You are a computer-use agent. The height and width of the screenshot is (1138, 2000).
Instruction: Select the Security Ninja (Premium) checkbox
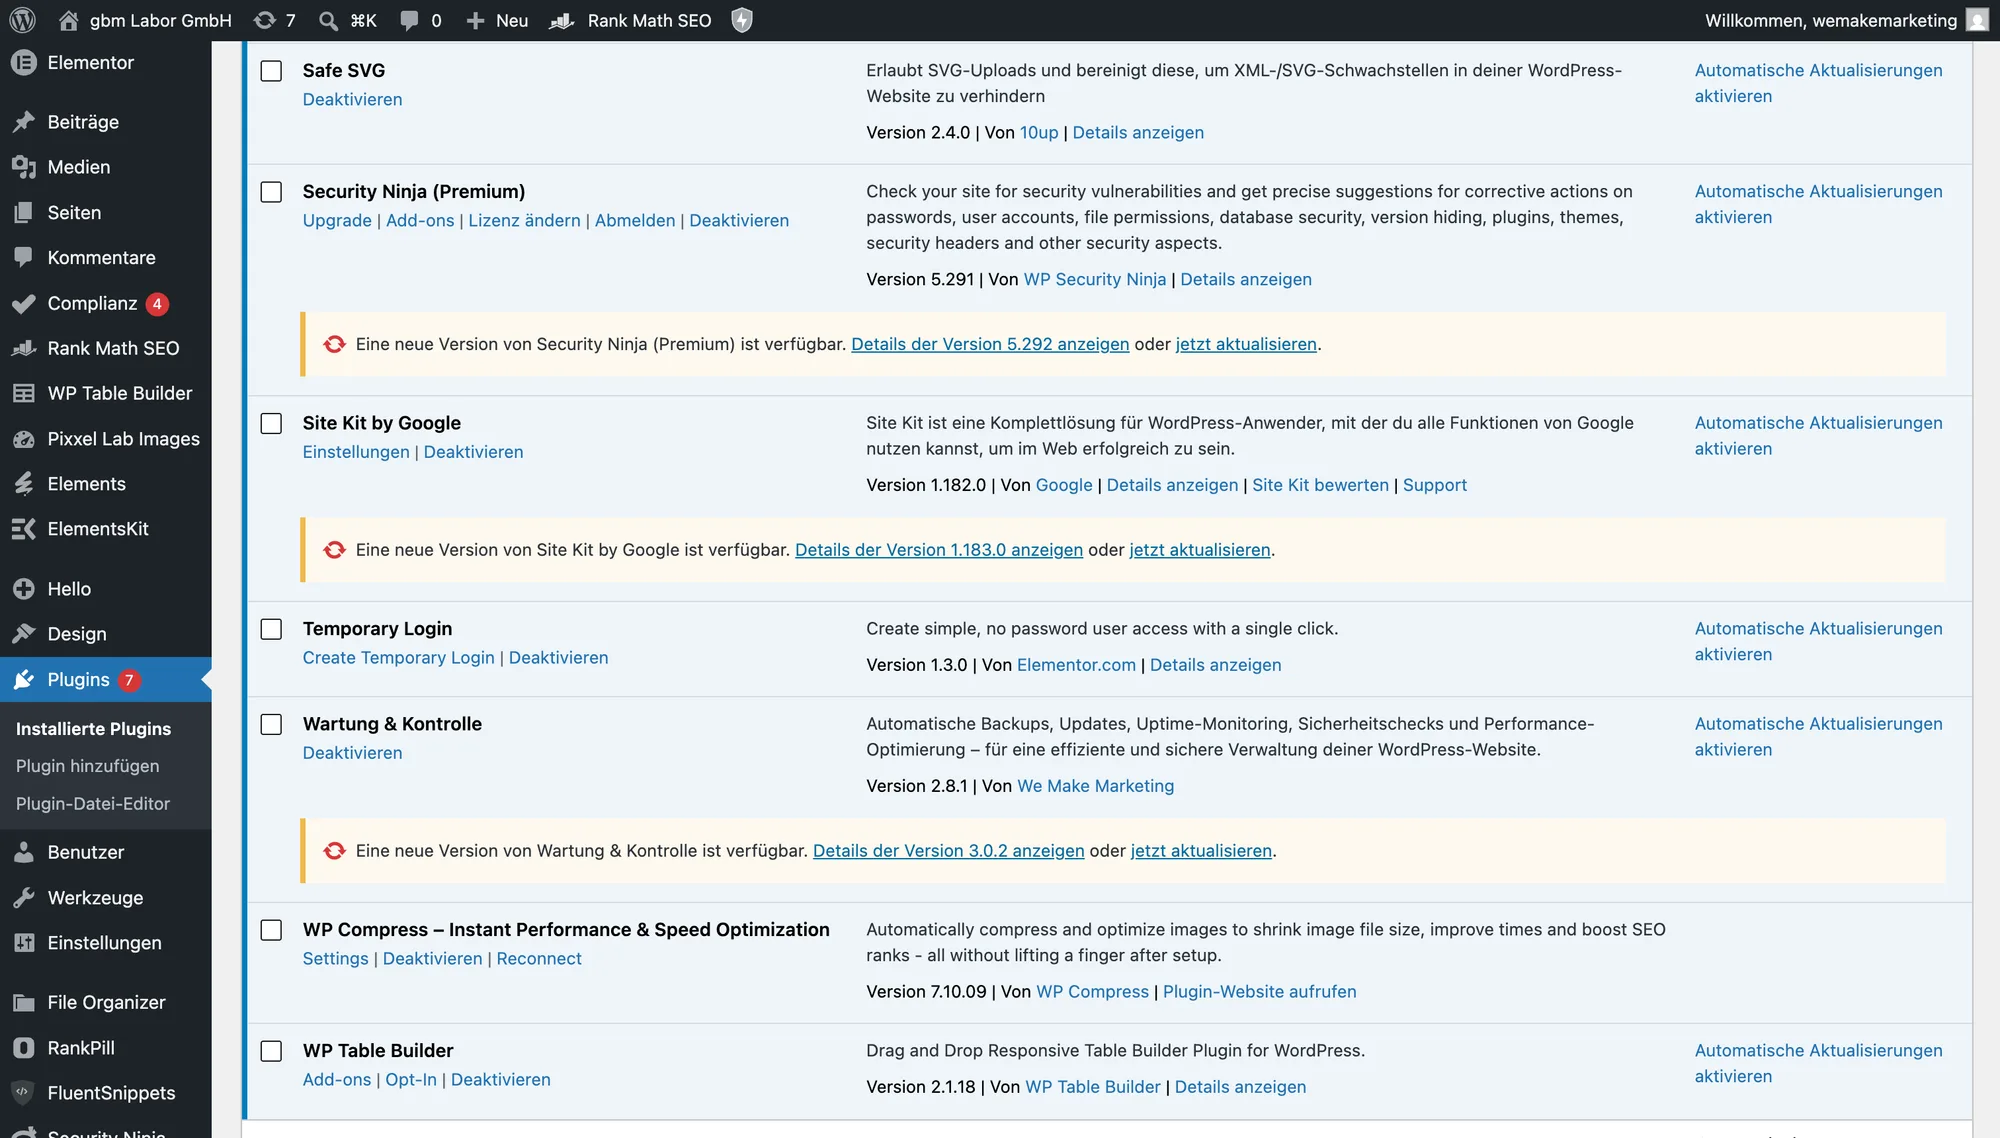[x=271, y=192]
